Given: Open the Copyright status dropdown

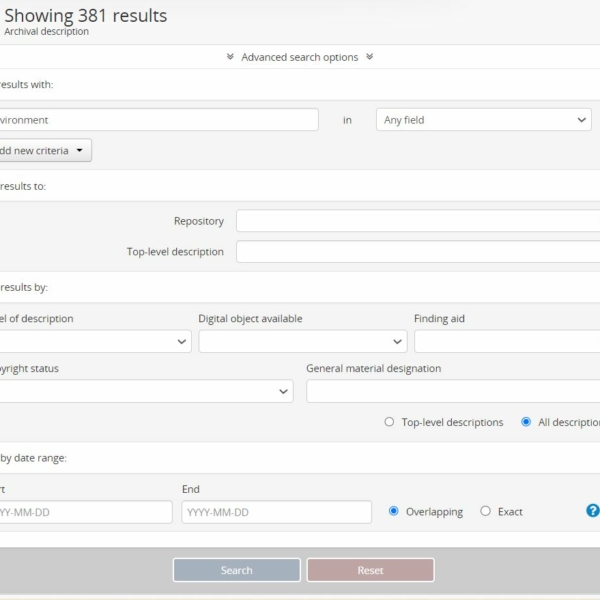Looking at the screenshot, I should [x=145, y=391].
